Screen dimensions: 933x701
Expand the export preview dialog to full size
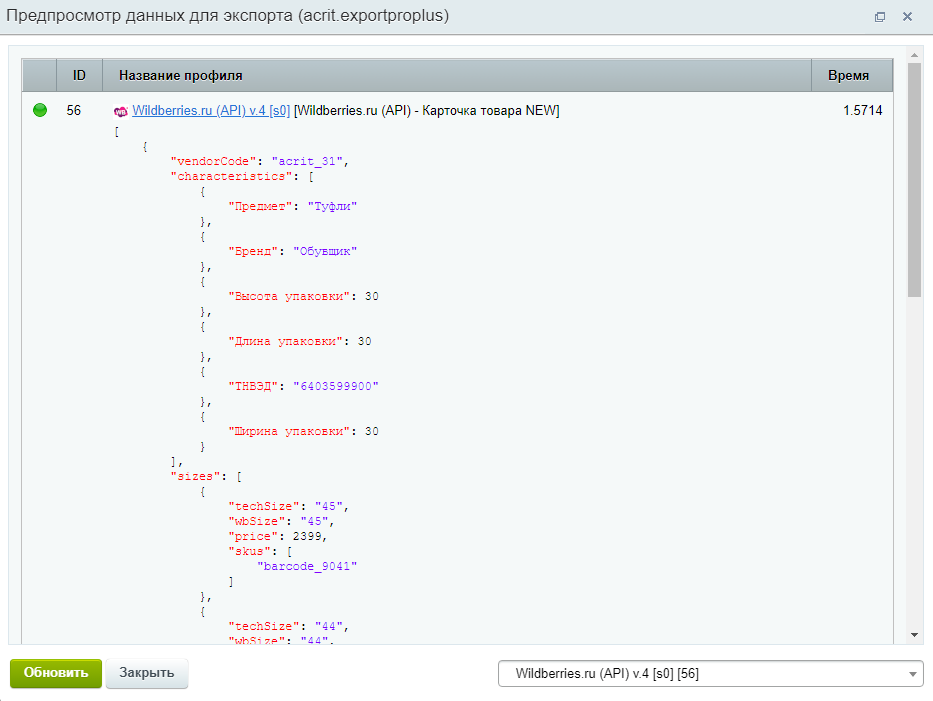pyautogui.click(x=880, y=17)
